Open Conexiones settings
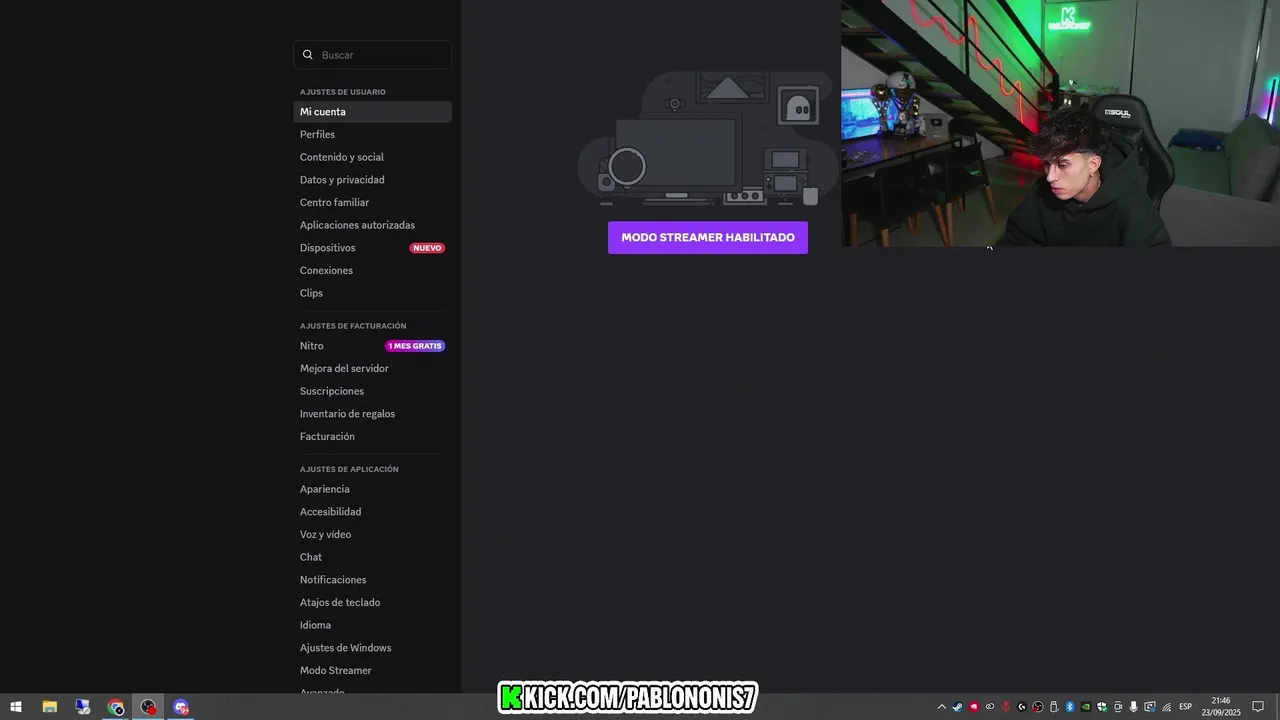The width and height of the screenshot is (1280, 720). coord(372,270)
